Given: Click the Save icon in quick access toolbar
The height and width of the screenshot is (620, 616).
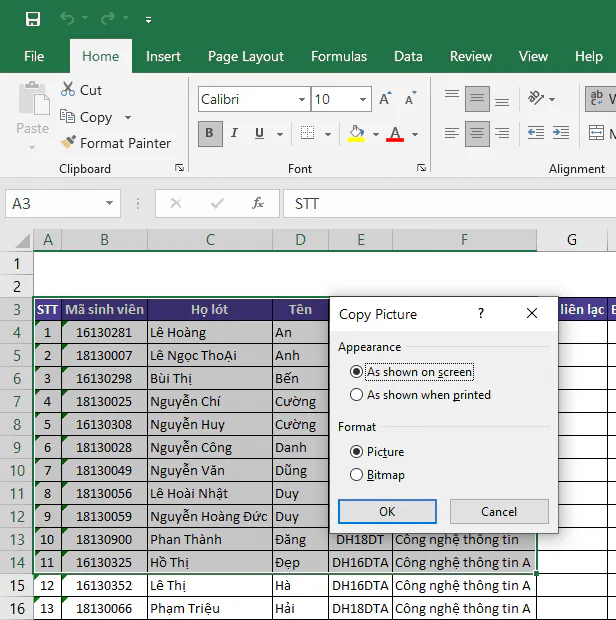Looking at the screenshot, I should (x=33, y=19).
